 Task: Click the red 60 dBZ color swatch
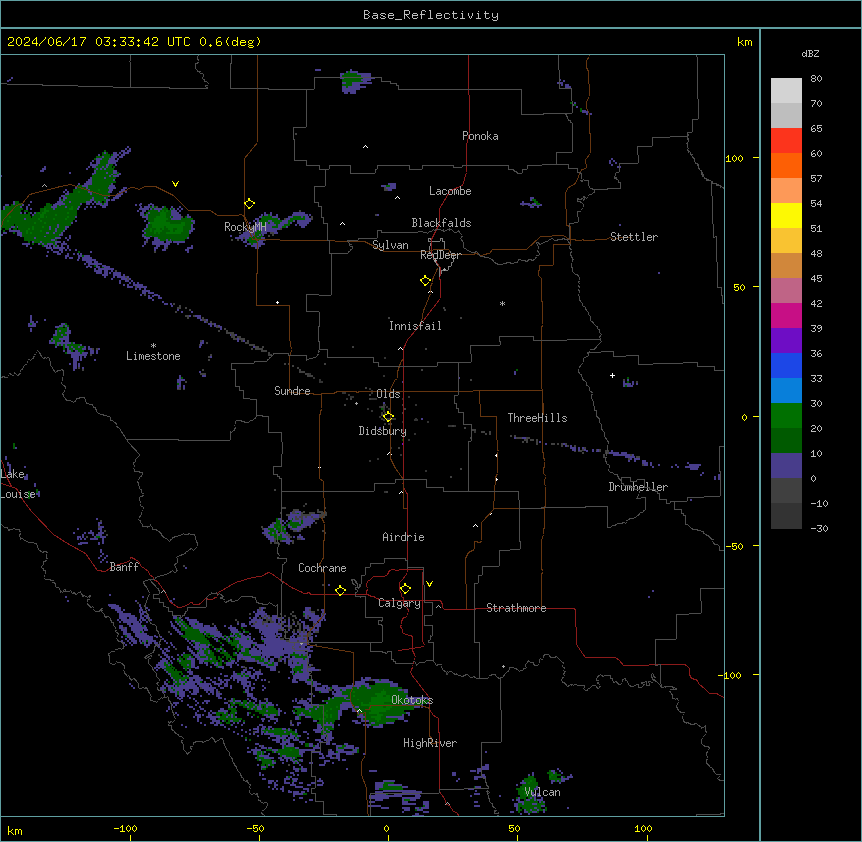pyautogui.click(x=786, y=140)
